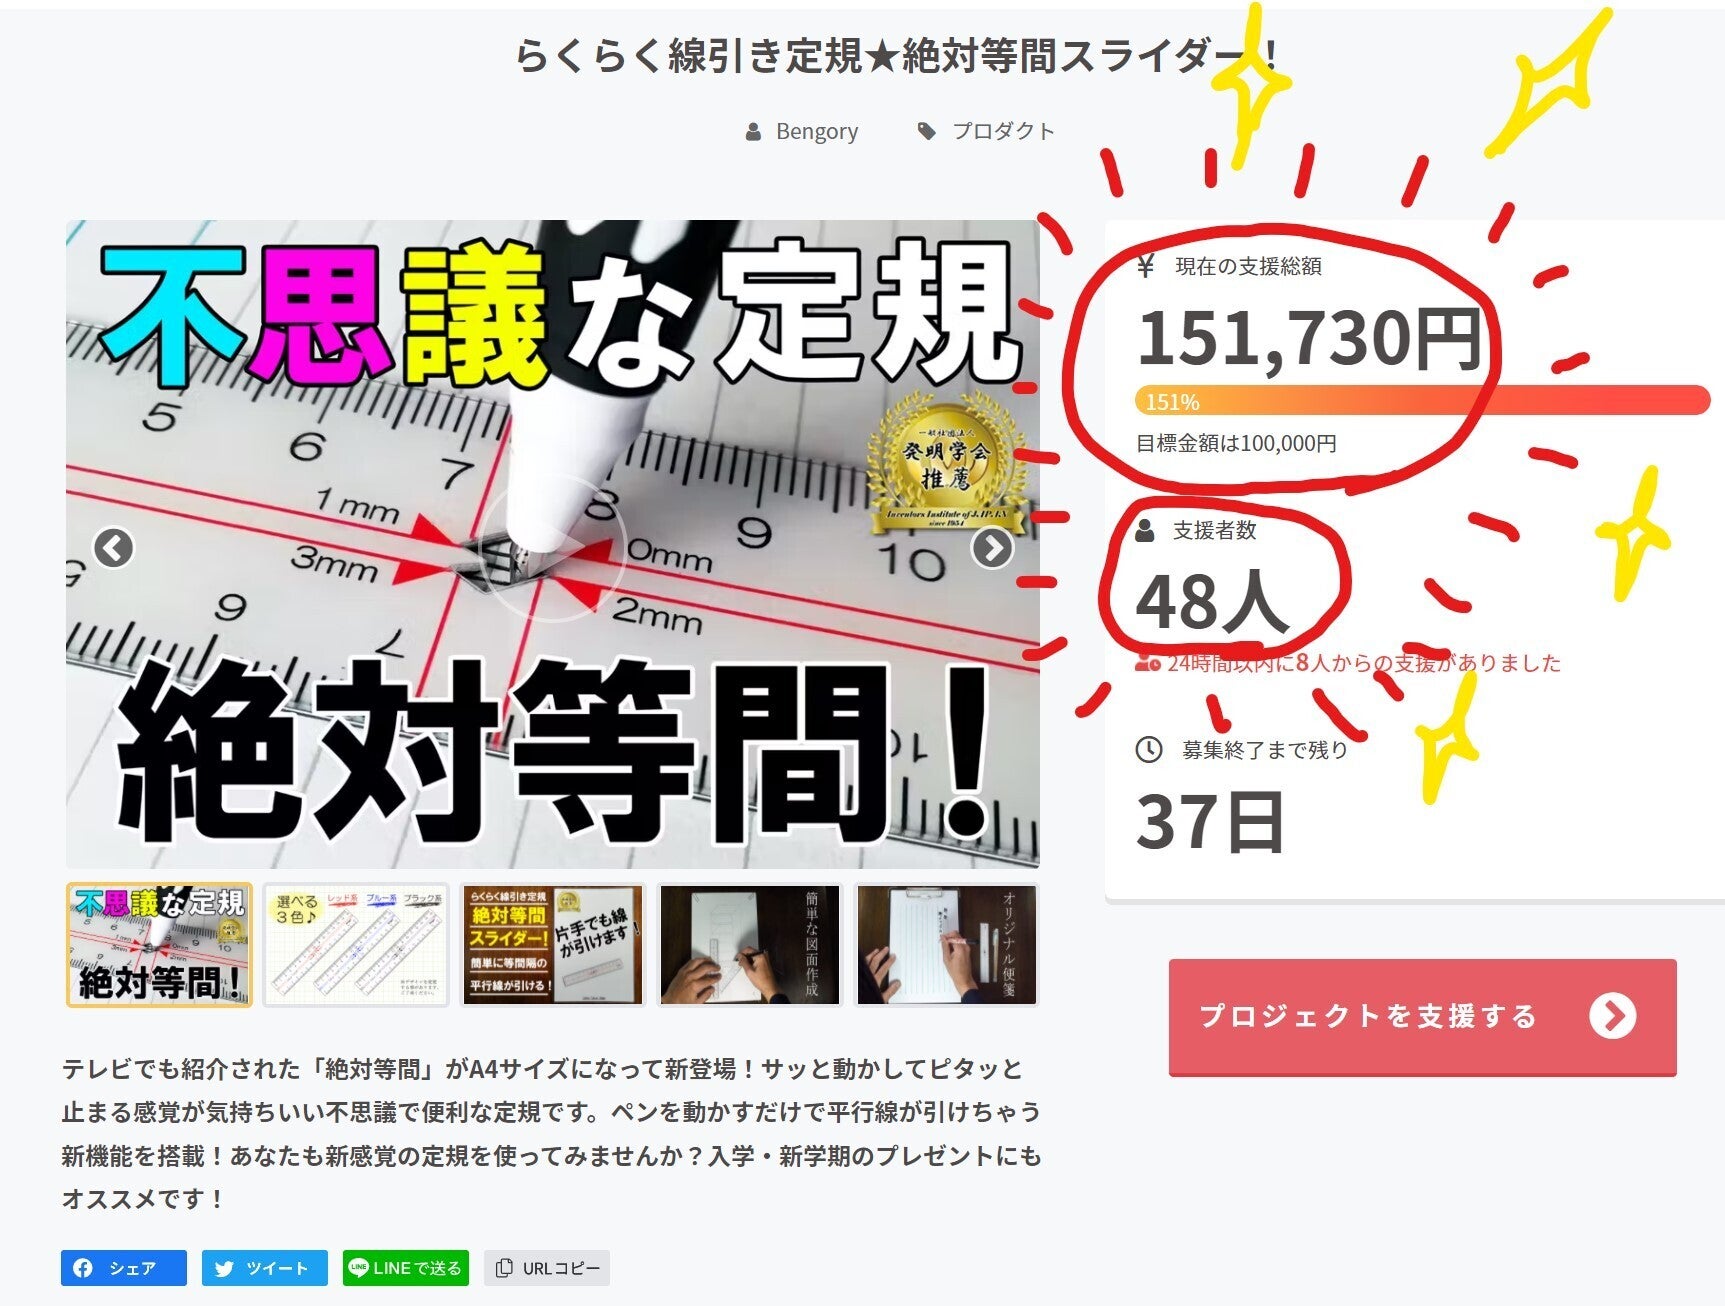
Task: Send via the LINE button
Action: click(x=406, y=1268)
